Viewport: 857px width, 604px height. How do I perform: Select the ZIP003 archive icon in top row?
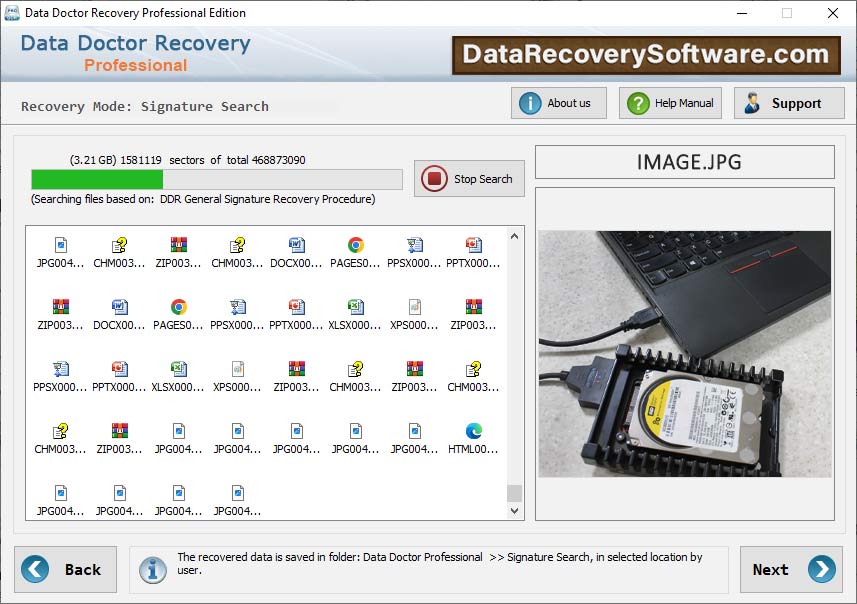click(178, 243)
